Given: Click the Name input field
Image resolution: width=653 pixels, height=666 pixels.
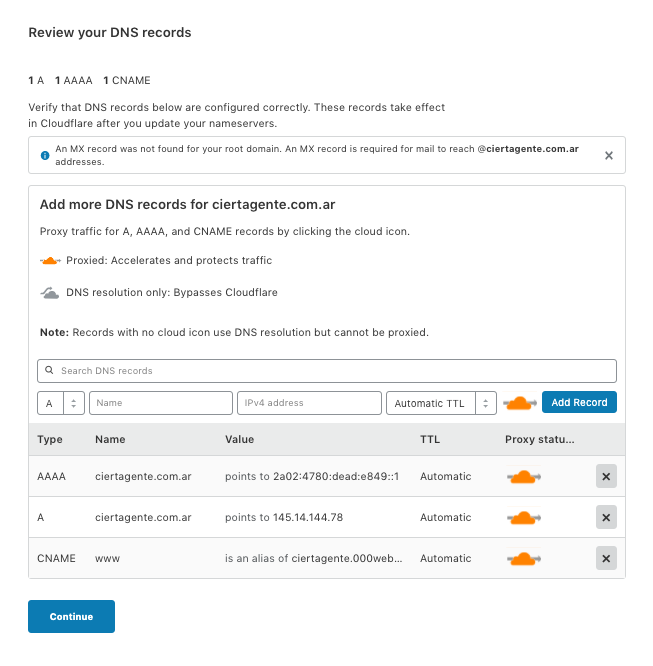Looking at the screenshot, I should tap(160, 403).
